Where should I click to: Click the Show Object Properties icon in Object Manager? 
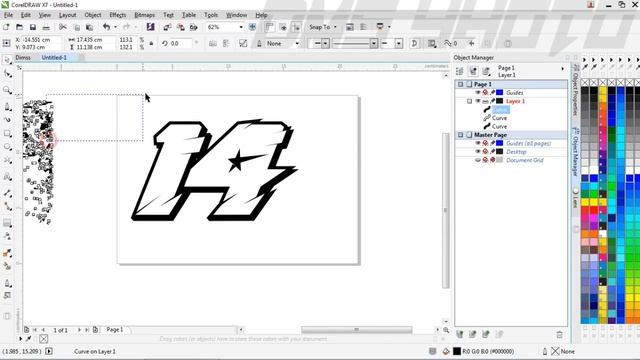pos(460,71)
